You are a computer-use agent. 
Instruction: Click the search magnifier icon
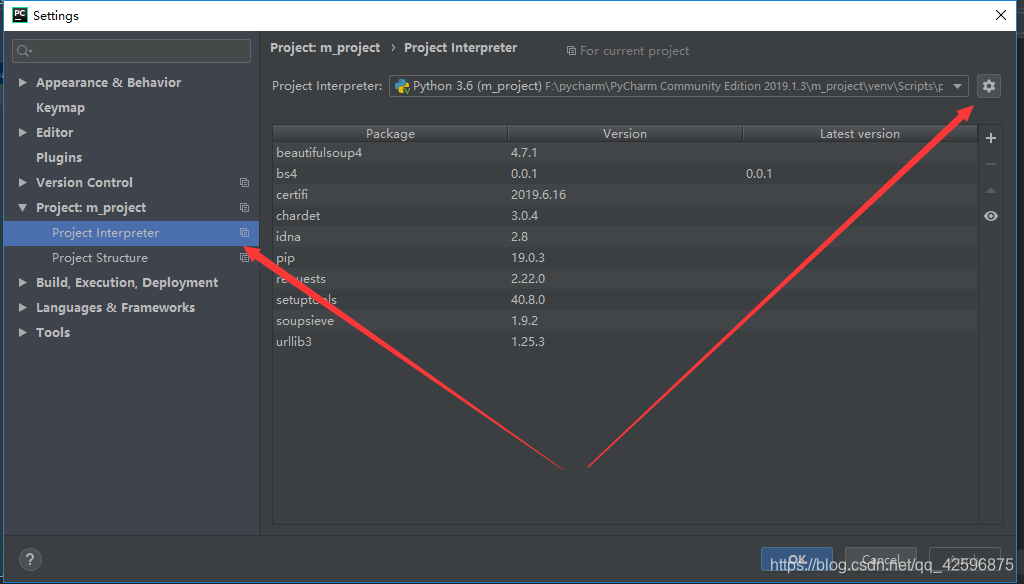pos(24,51)
